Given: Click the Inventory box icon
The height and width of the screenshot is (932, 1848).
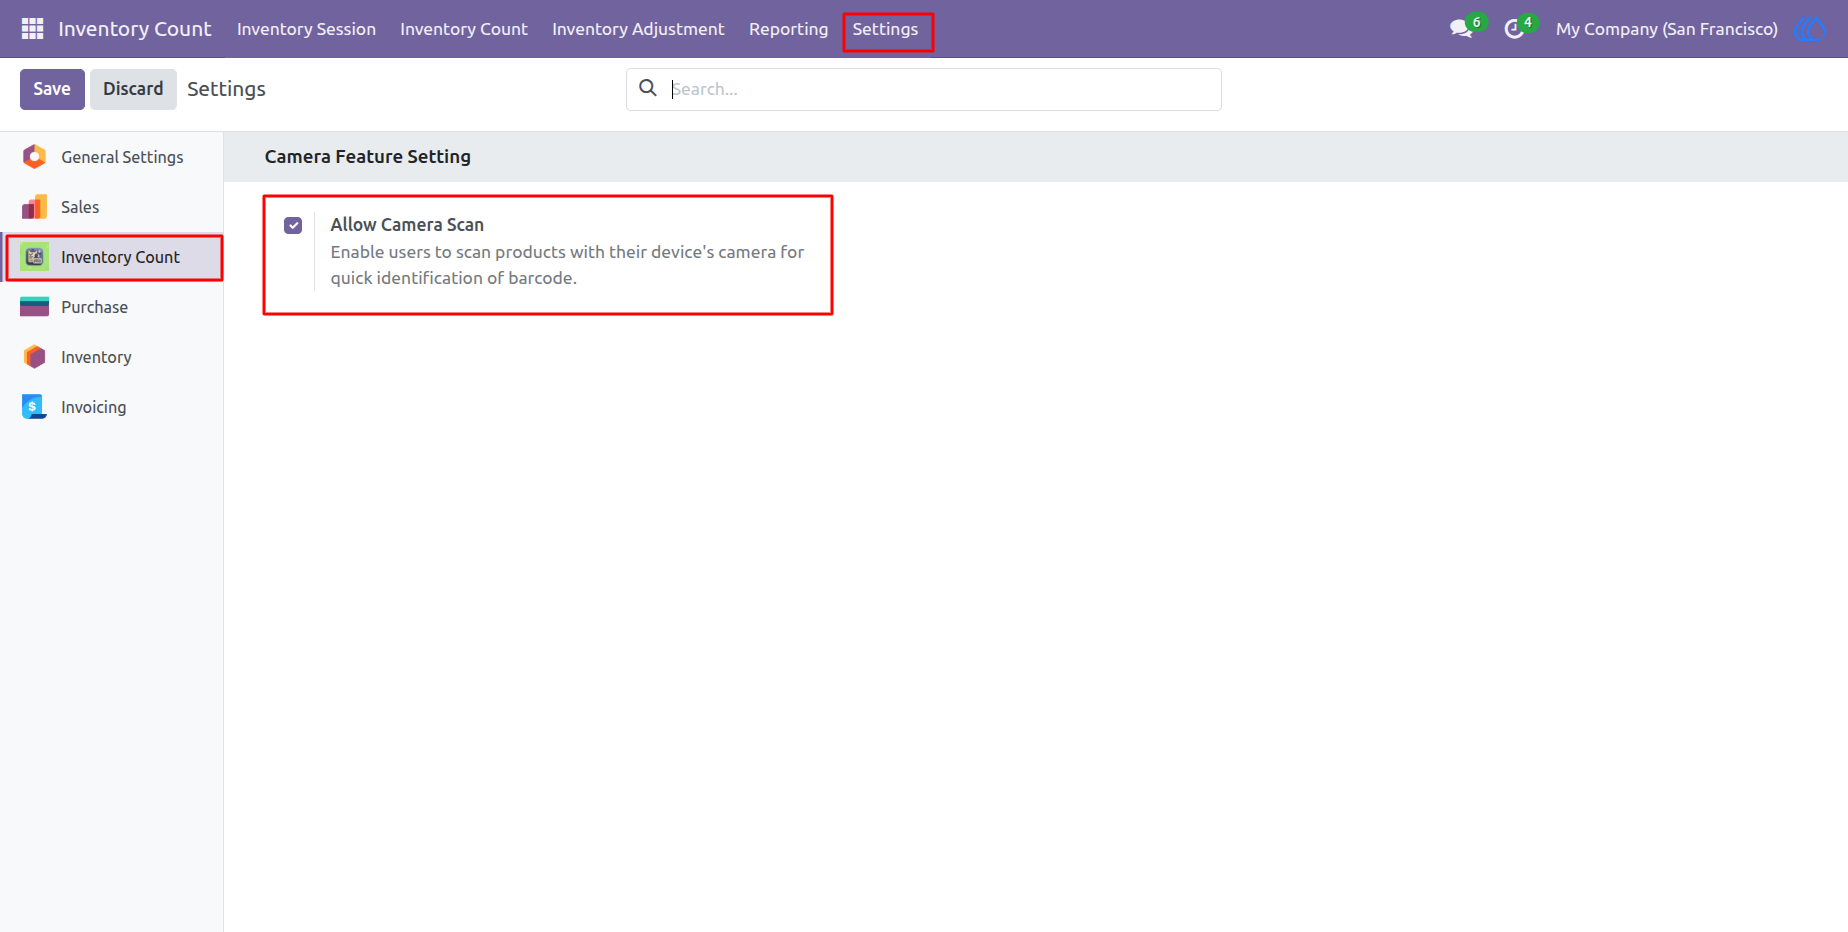Looking at the screenshot, I should (35, 357).
